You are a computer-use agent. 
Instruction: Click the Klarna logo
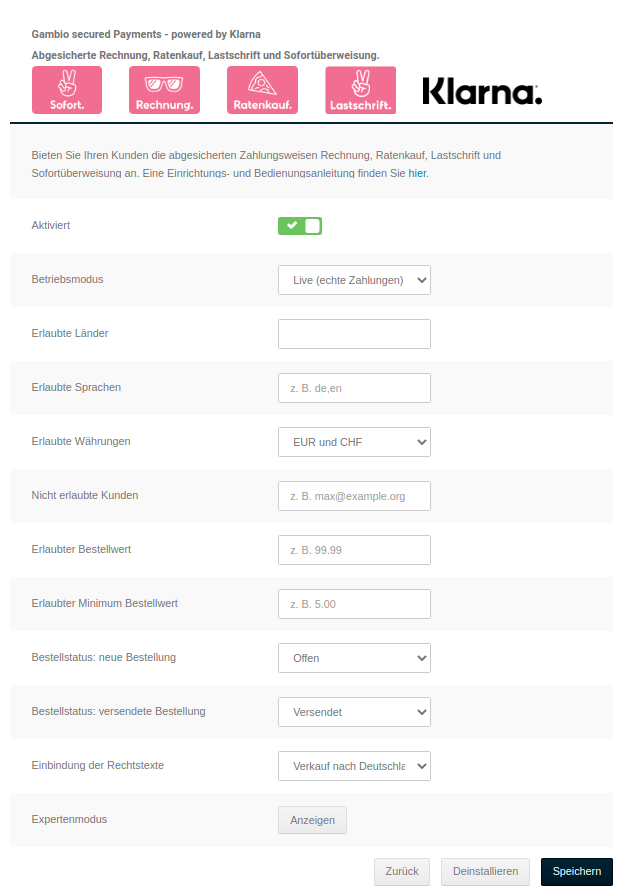pos(482,92)
